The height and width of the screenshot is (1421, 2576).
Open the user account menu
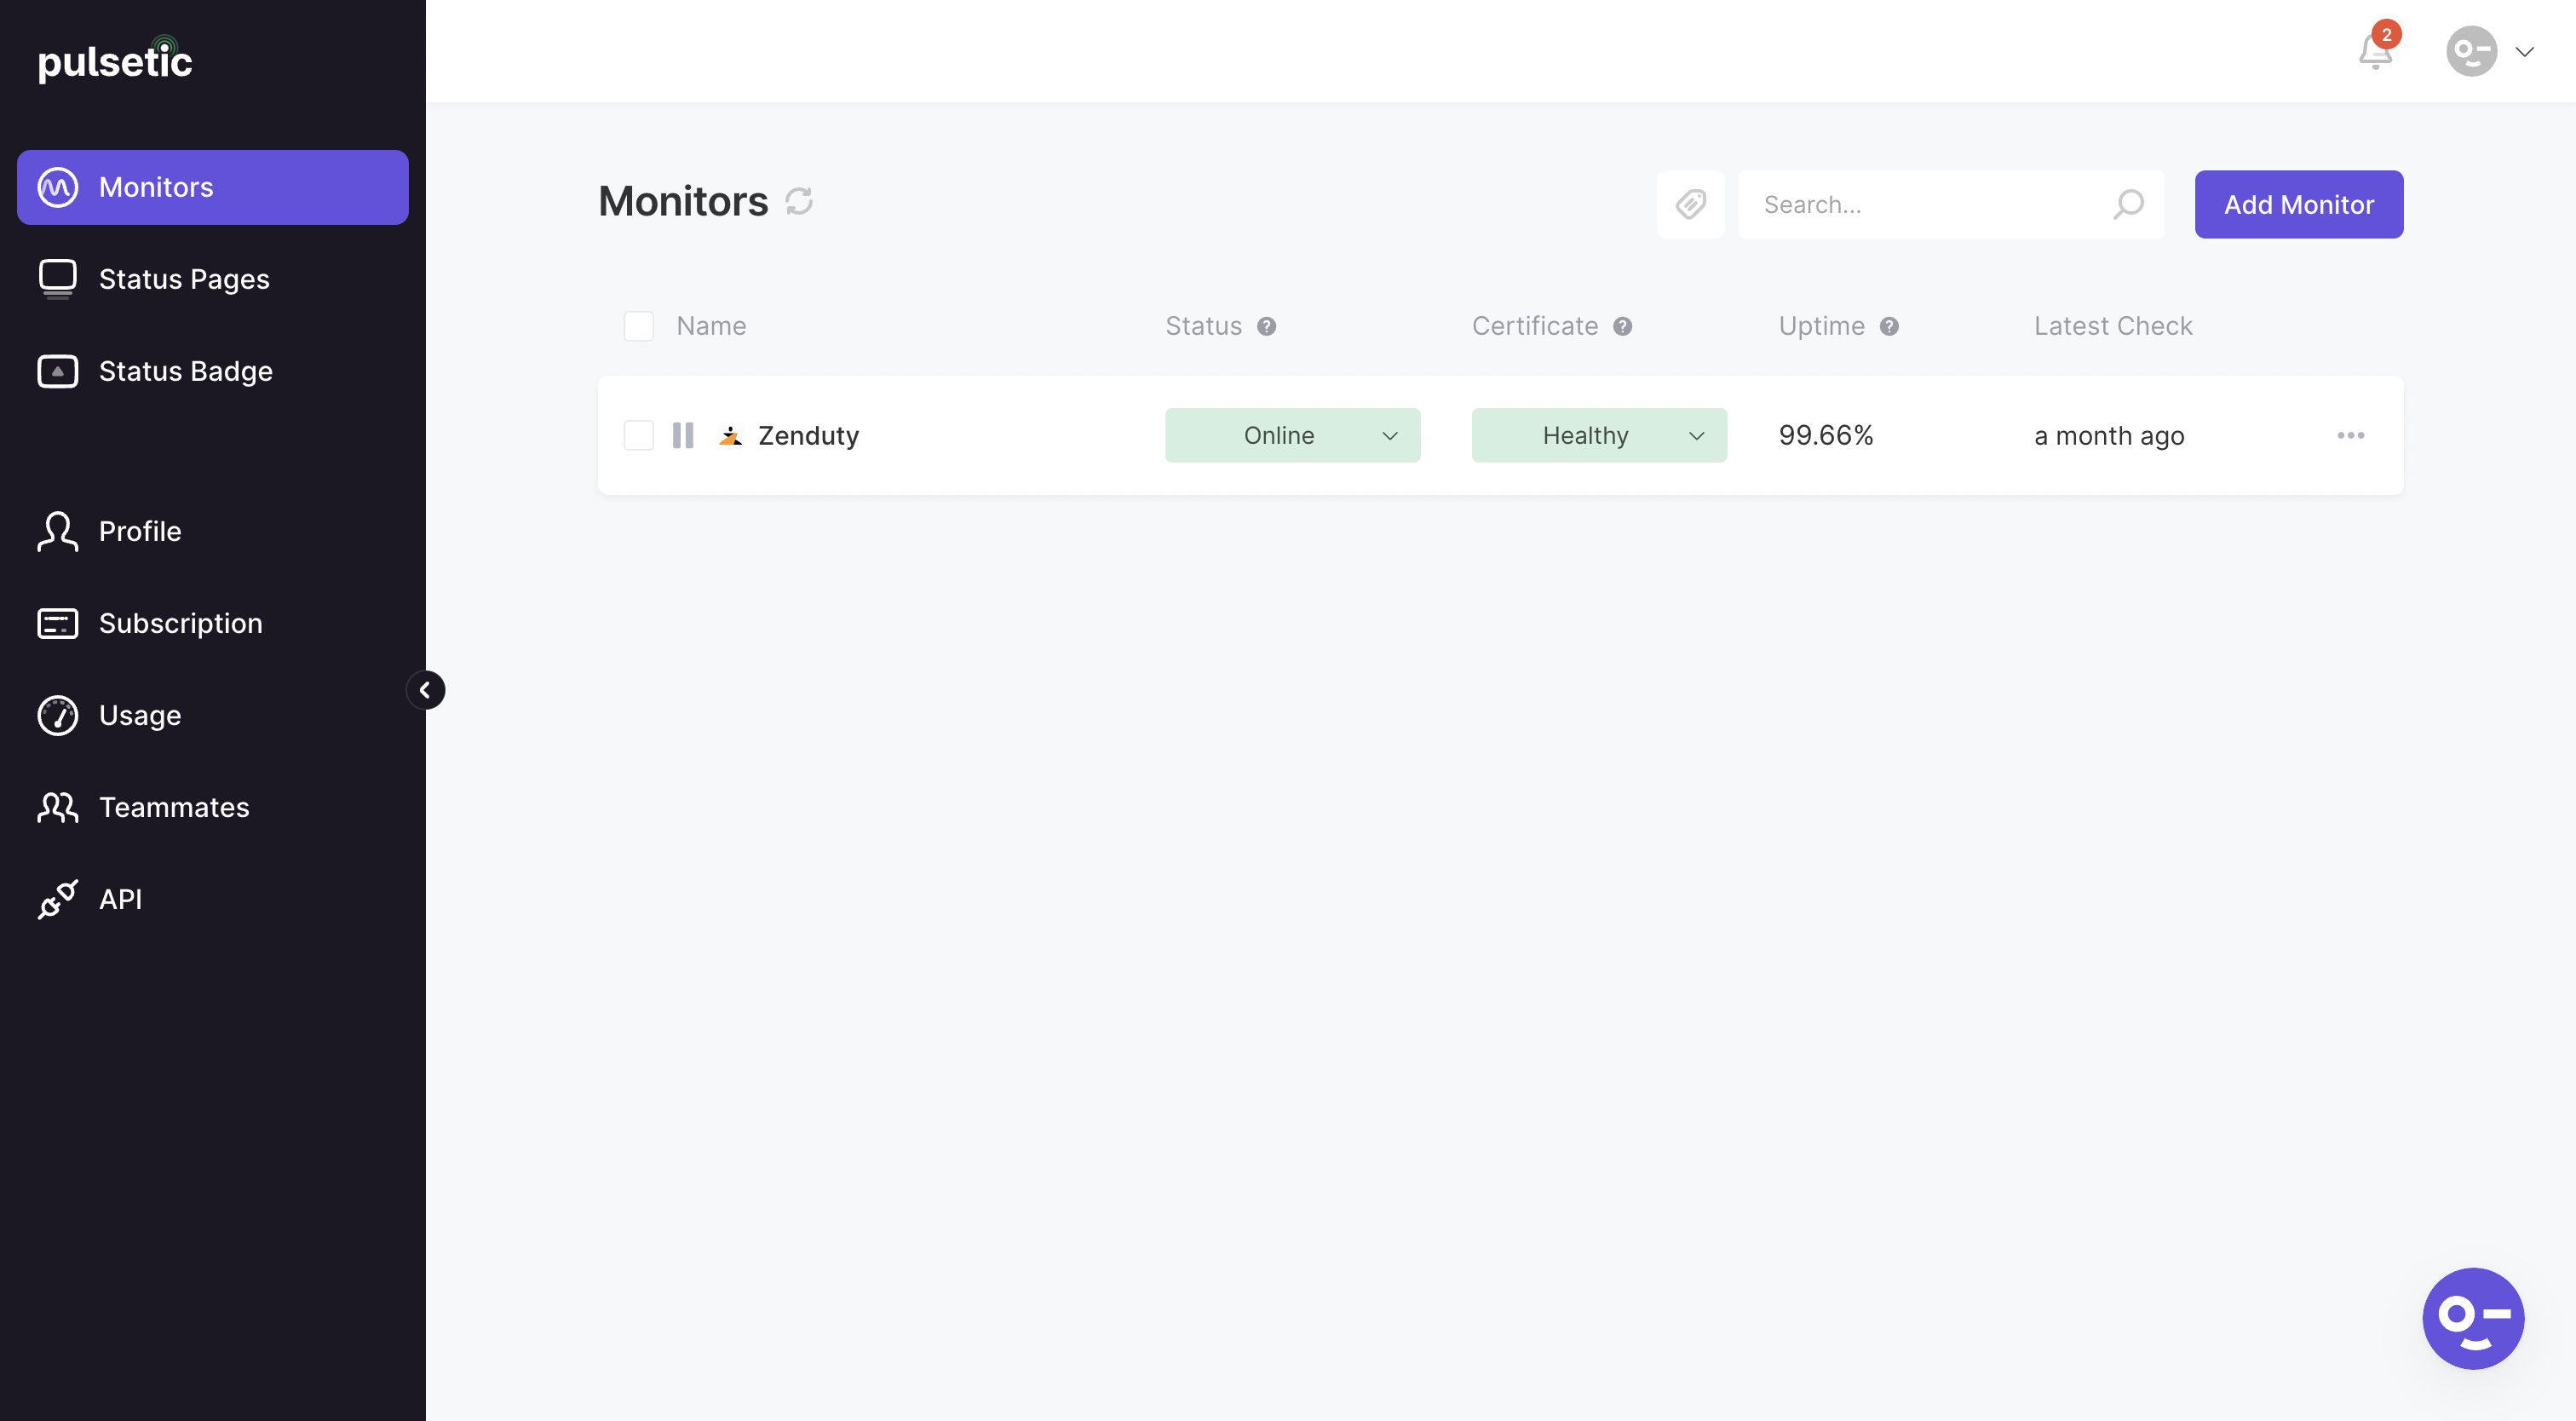click(x=2489, y=51)
